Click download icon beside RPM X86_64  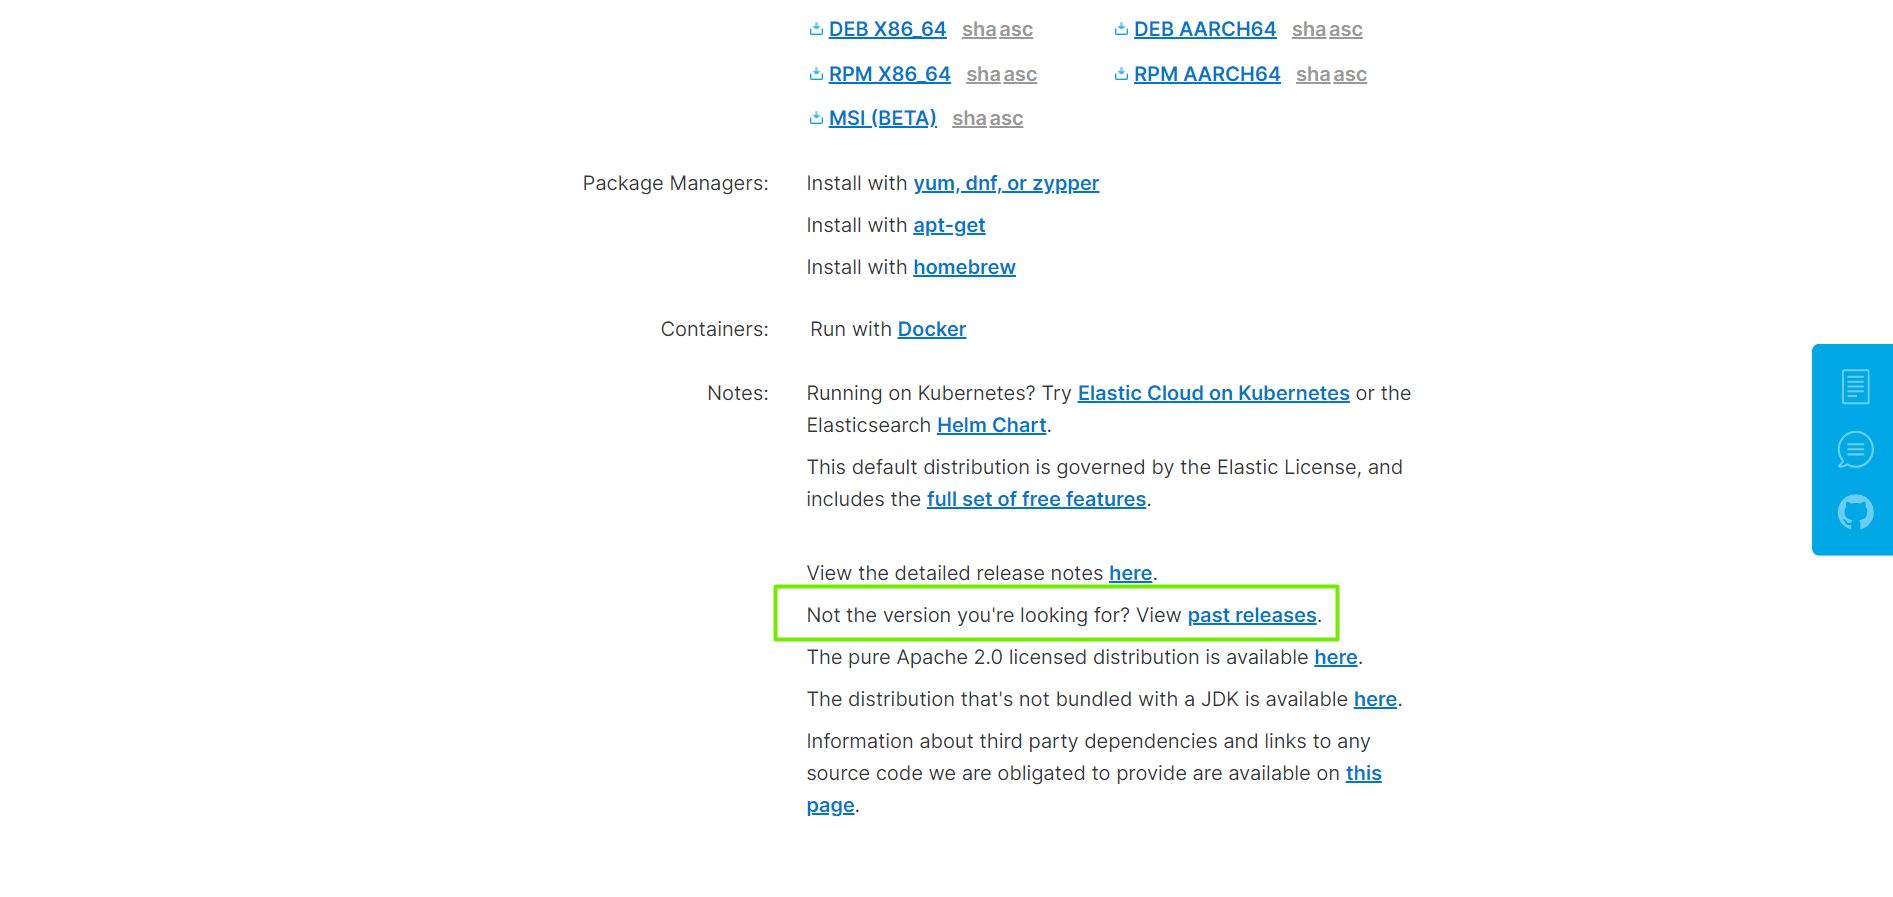(x=816, y=74)
